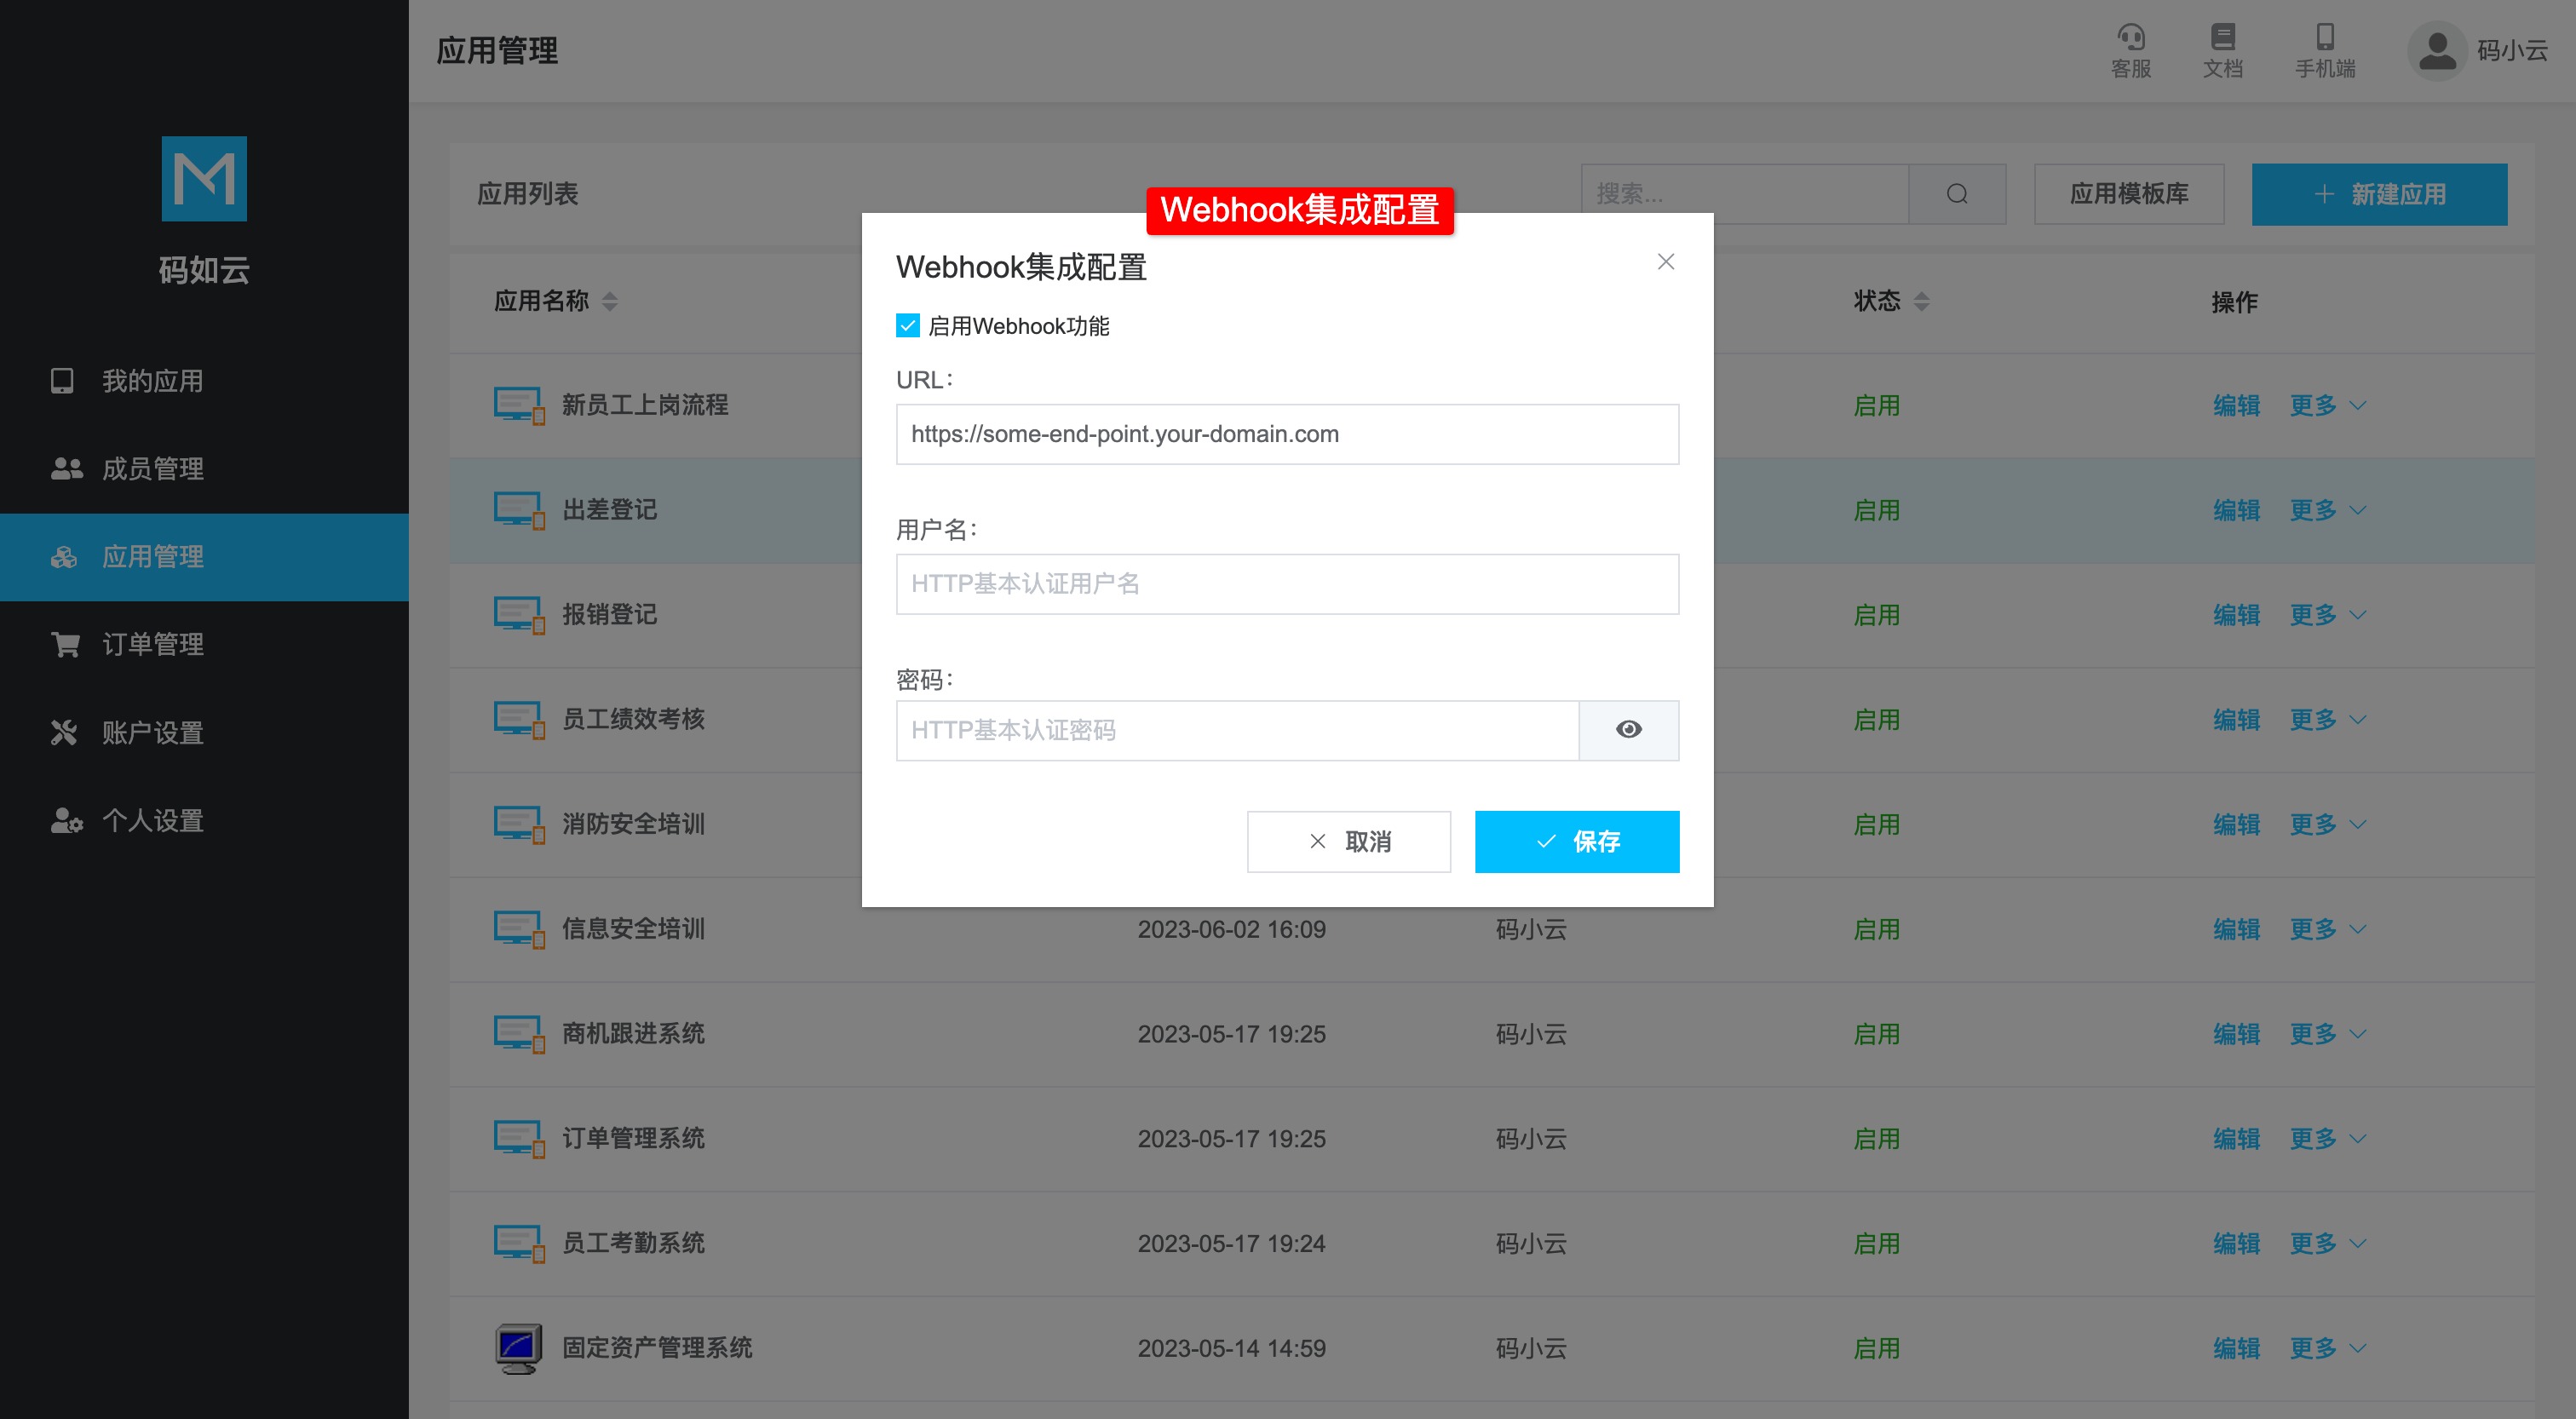Click 保存 button in dialog
This screenshot has height=1419, width=2576.
pos(1576,842)
